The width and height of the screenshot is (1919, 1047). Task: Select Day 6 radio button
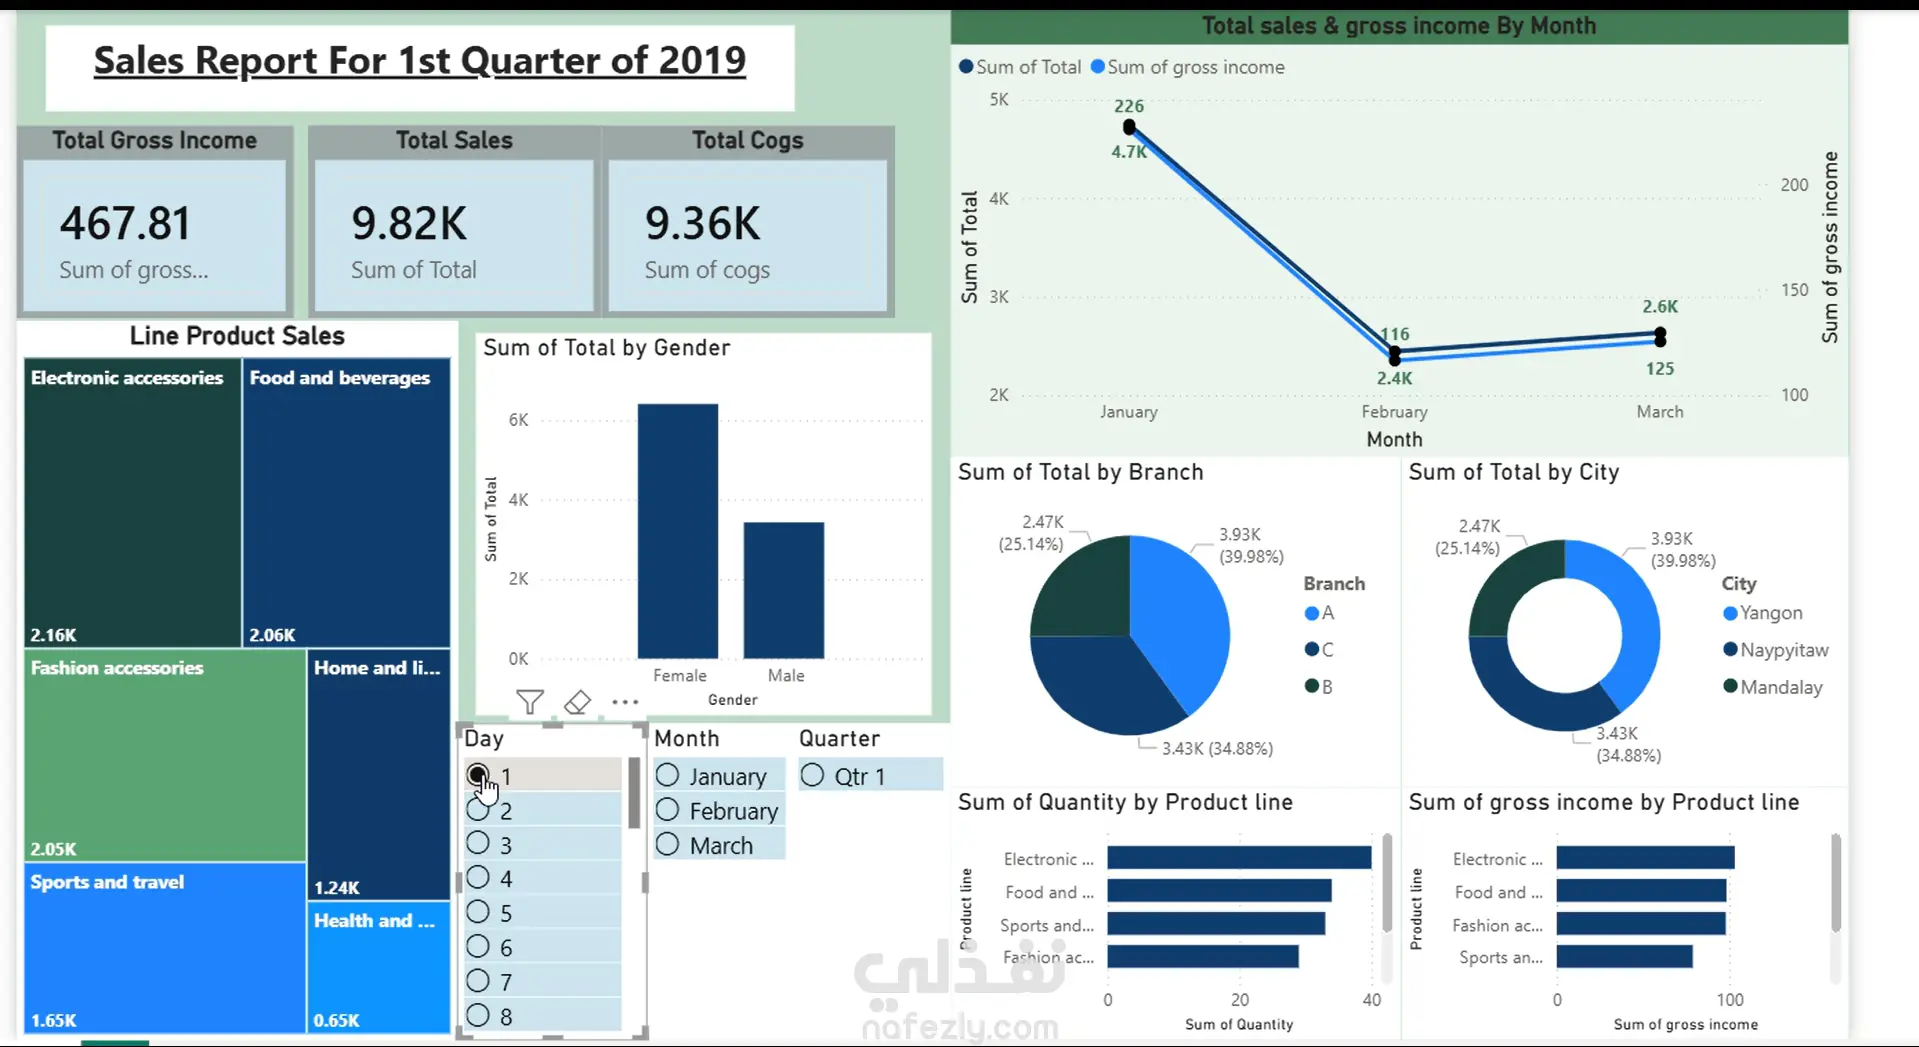click(x=478, y=946)
